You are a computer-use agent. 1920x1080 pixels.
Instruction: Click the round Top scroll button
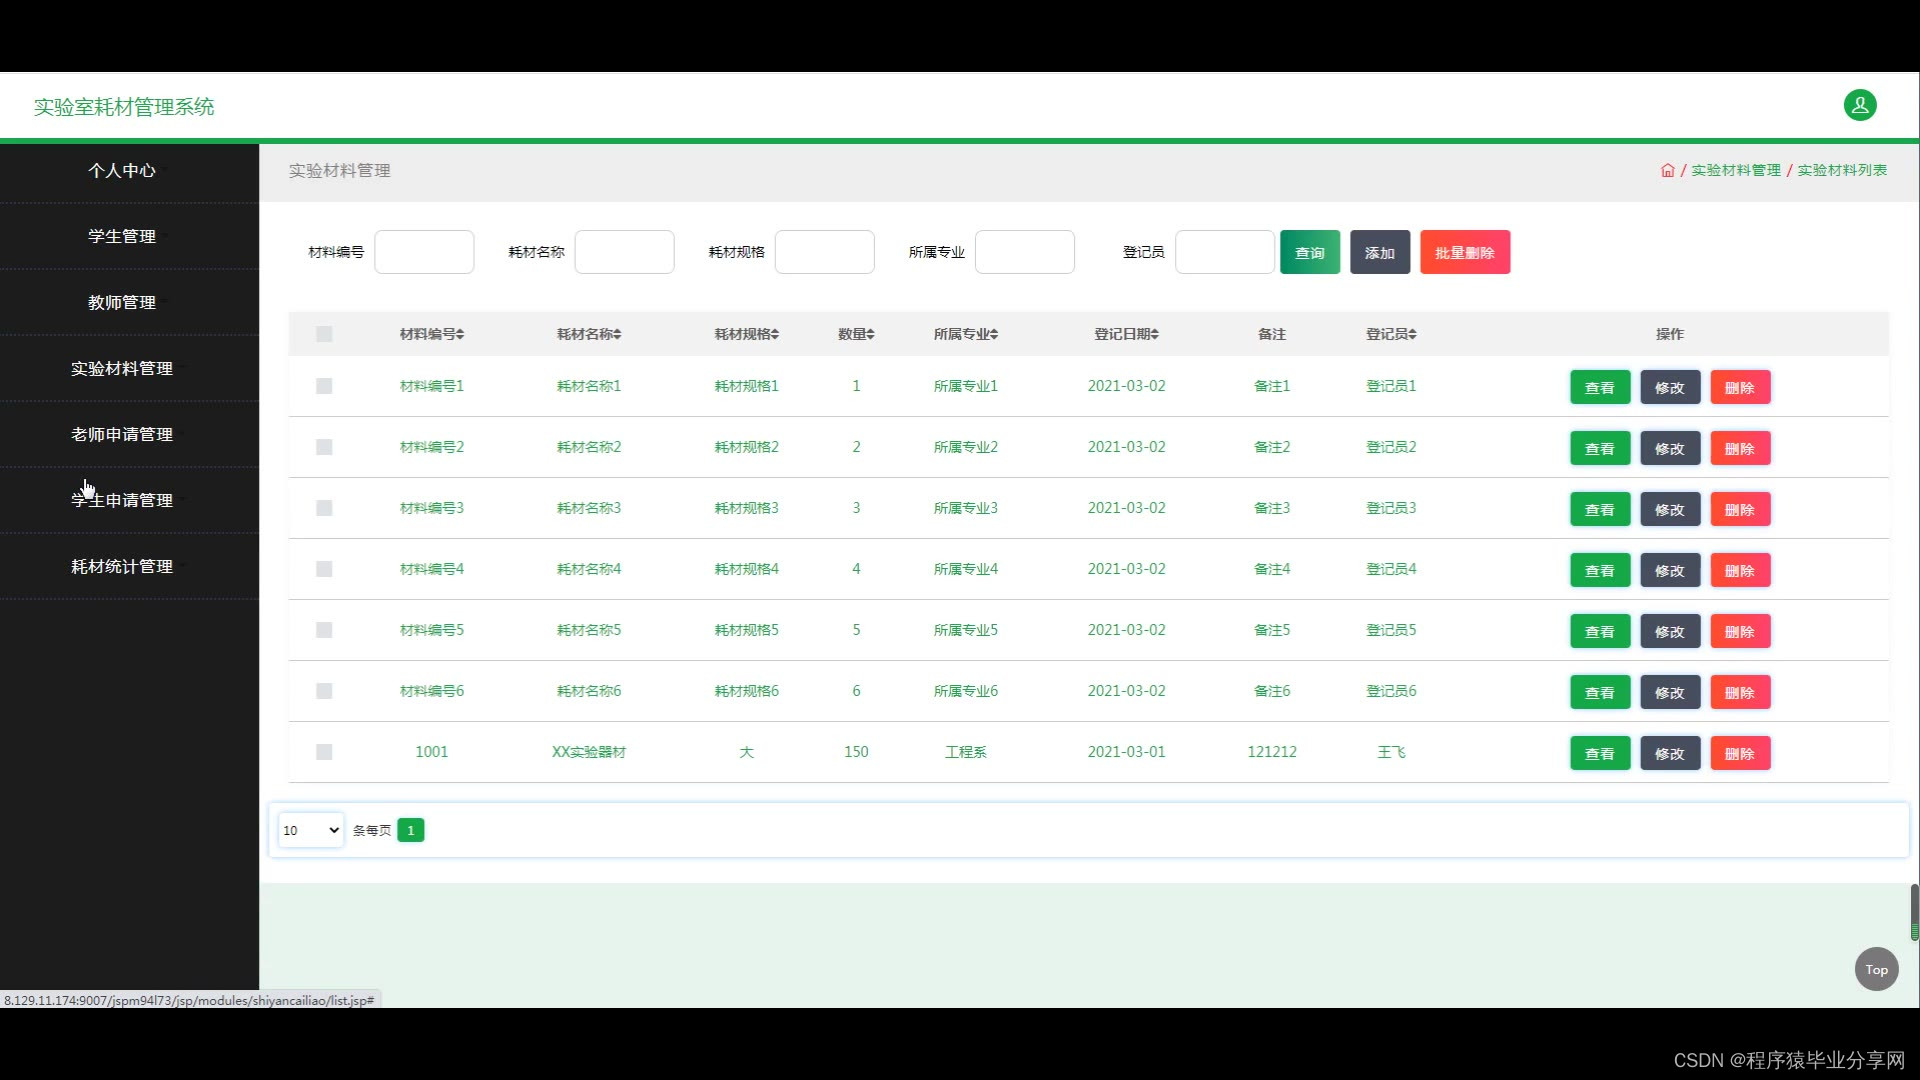[1876, 969]
